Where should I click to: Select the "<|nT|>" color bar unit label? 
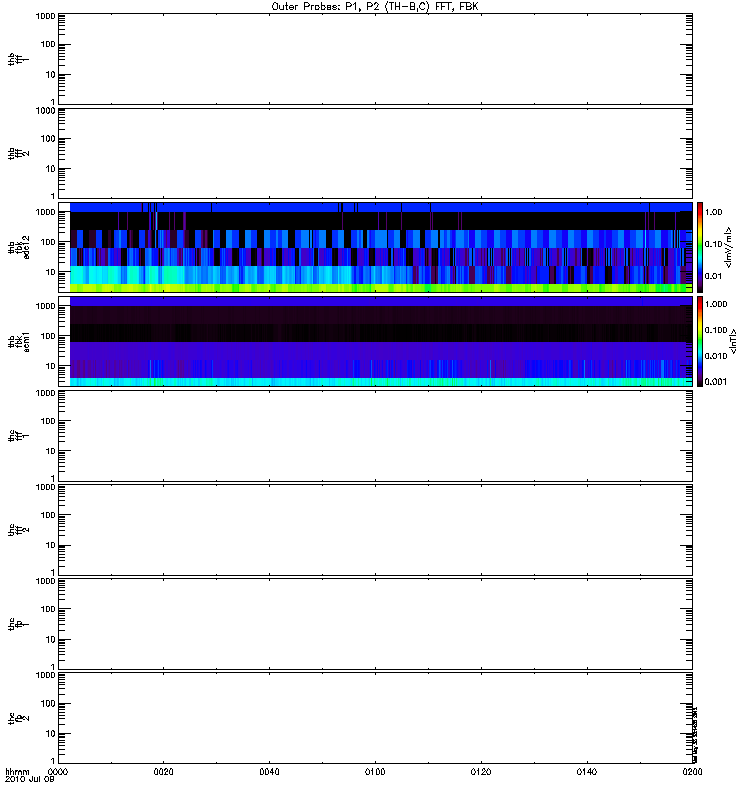pos(733,341)
